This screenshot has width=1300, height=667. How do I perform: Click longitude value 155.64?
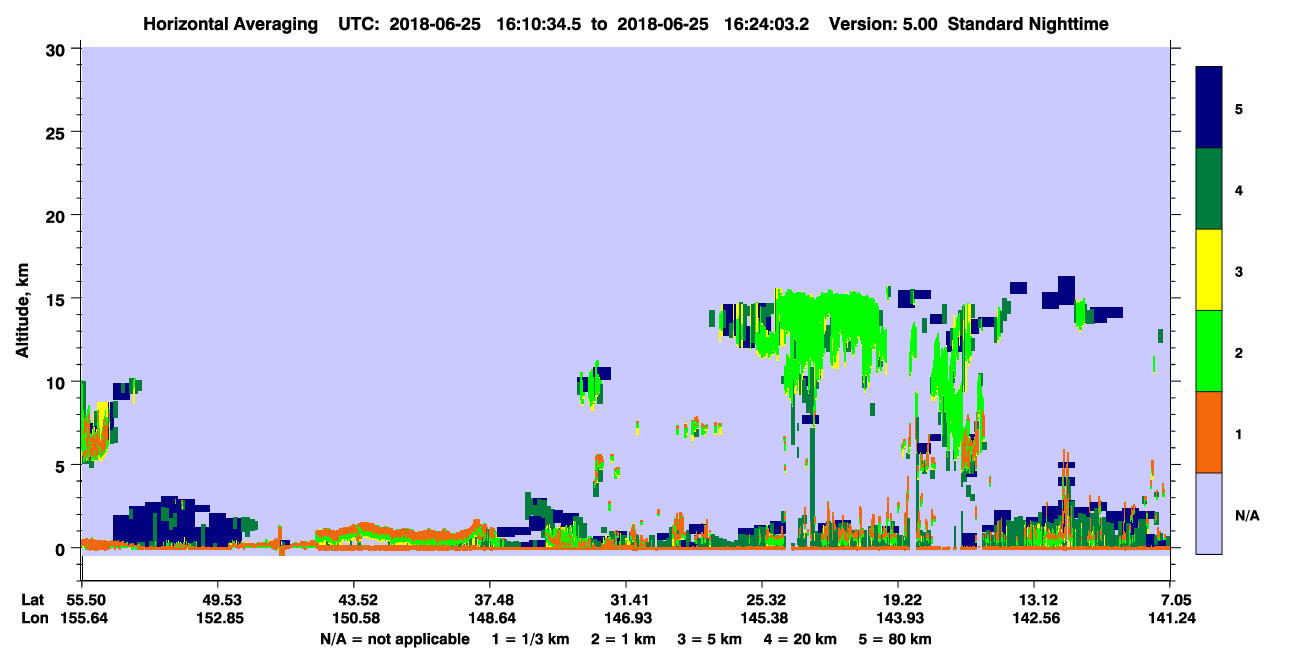pos(82,618)
